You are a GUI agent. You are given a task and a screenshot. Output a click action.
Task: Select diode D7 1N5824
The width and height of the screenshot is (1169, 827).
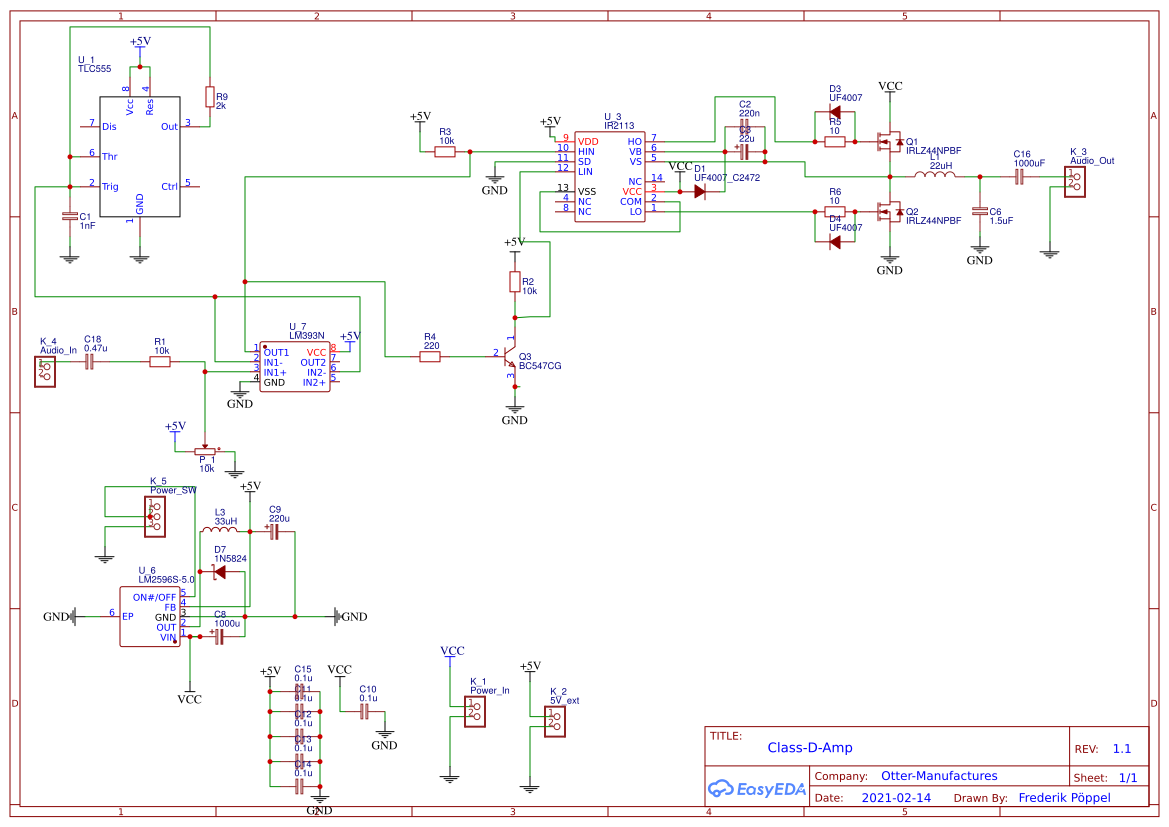(220, 570)
